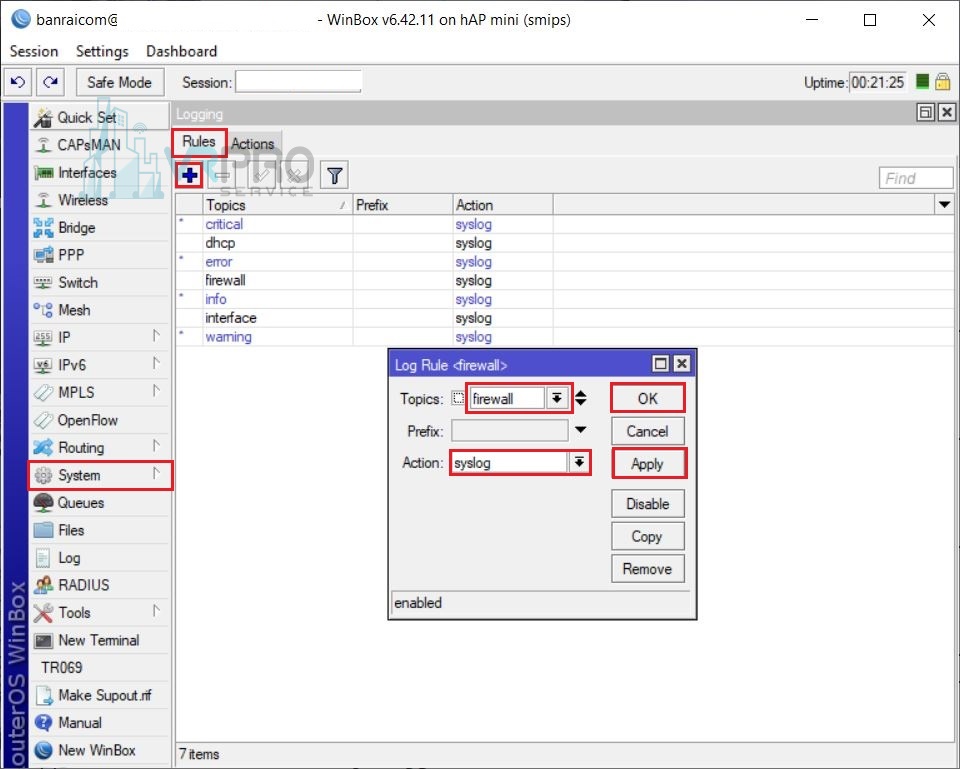
Task: Toggle the Topics checkbox in Log Rule dialog
Action: tap(457, 397)
